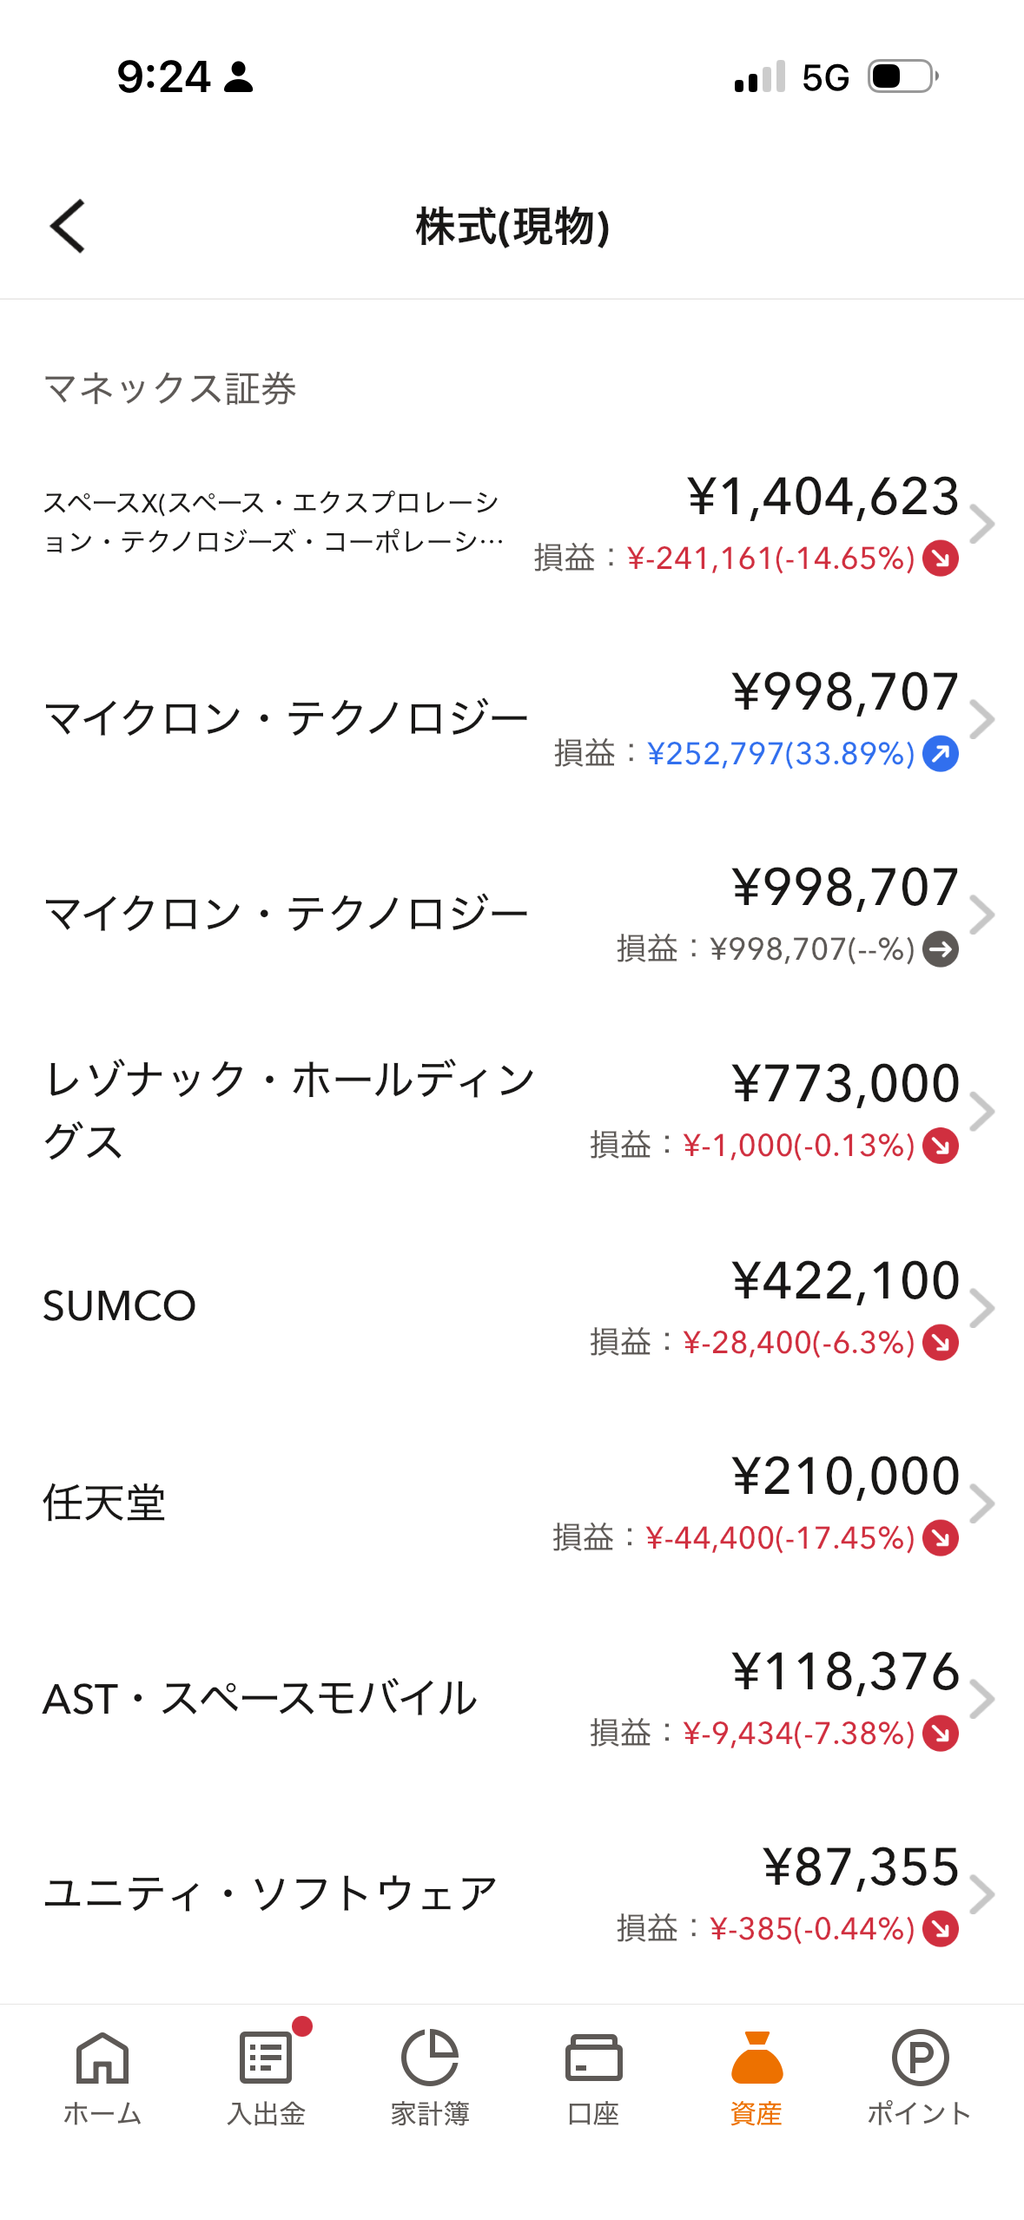The width and height of the screenshot is (1024, 2220).
Task: Tap the マネックス証券 section header
Action: pyautogui.click(x=170, y=388)
